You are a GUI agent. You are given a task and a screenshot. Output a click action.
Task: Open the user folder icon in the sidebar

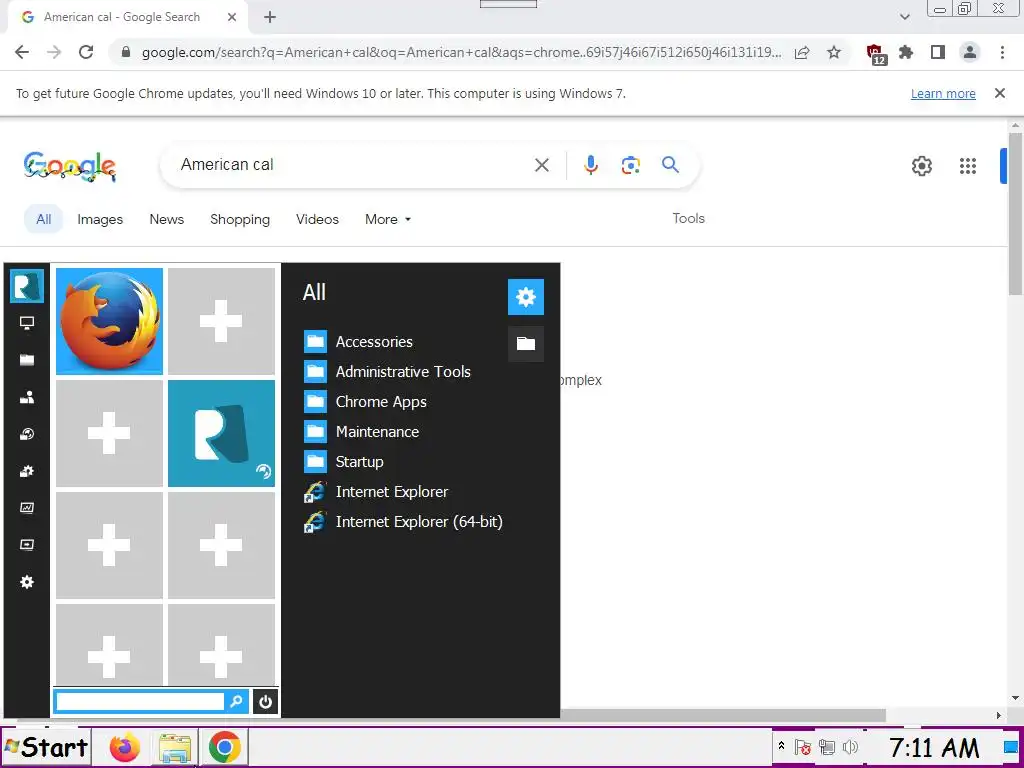[x=27, y=397]
